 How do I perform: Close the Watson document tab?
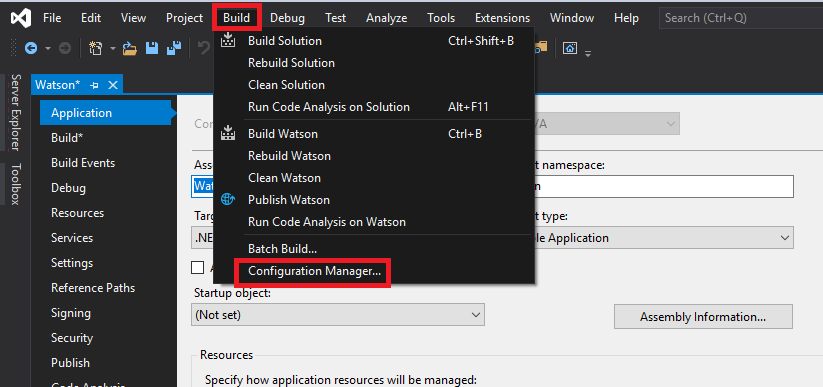(112, 85)
